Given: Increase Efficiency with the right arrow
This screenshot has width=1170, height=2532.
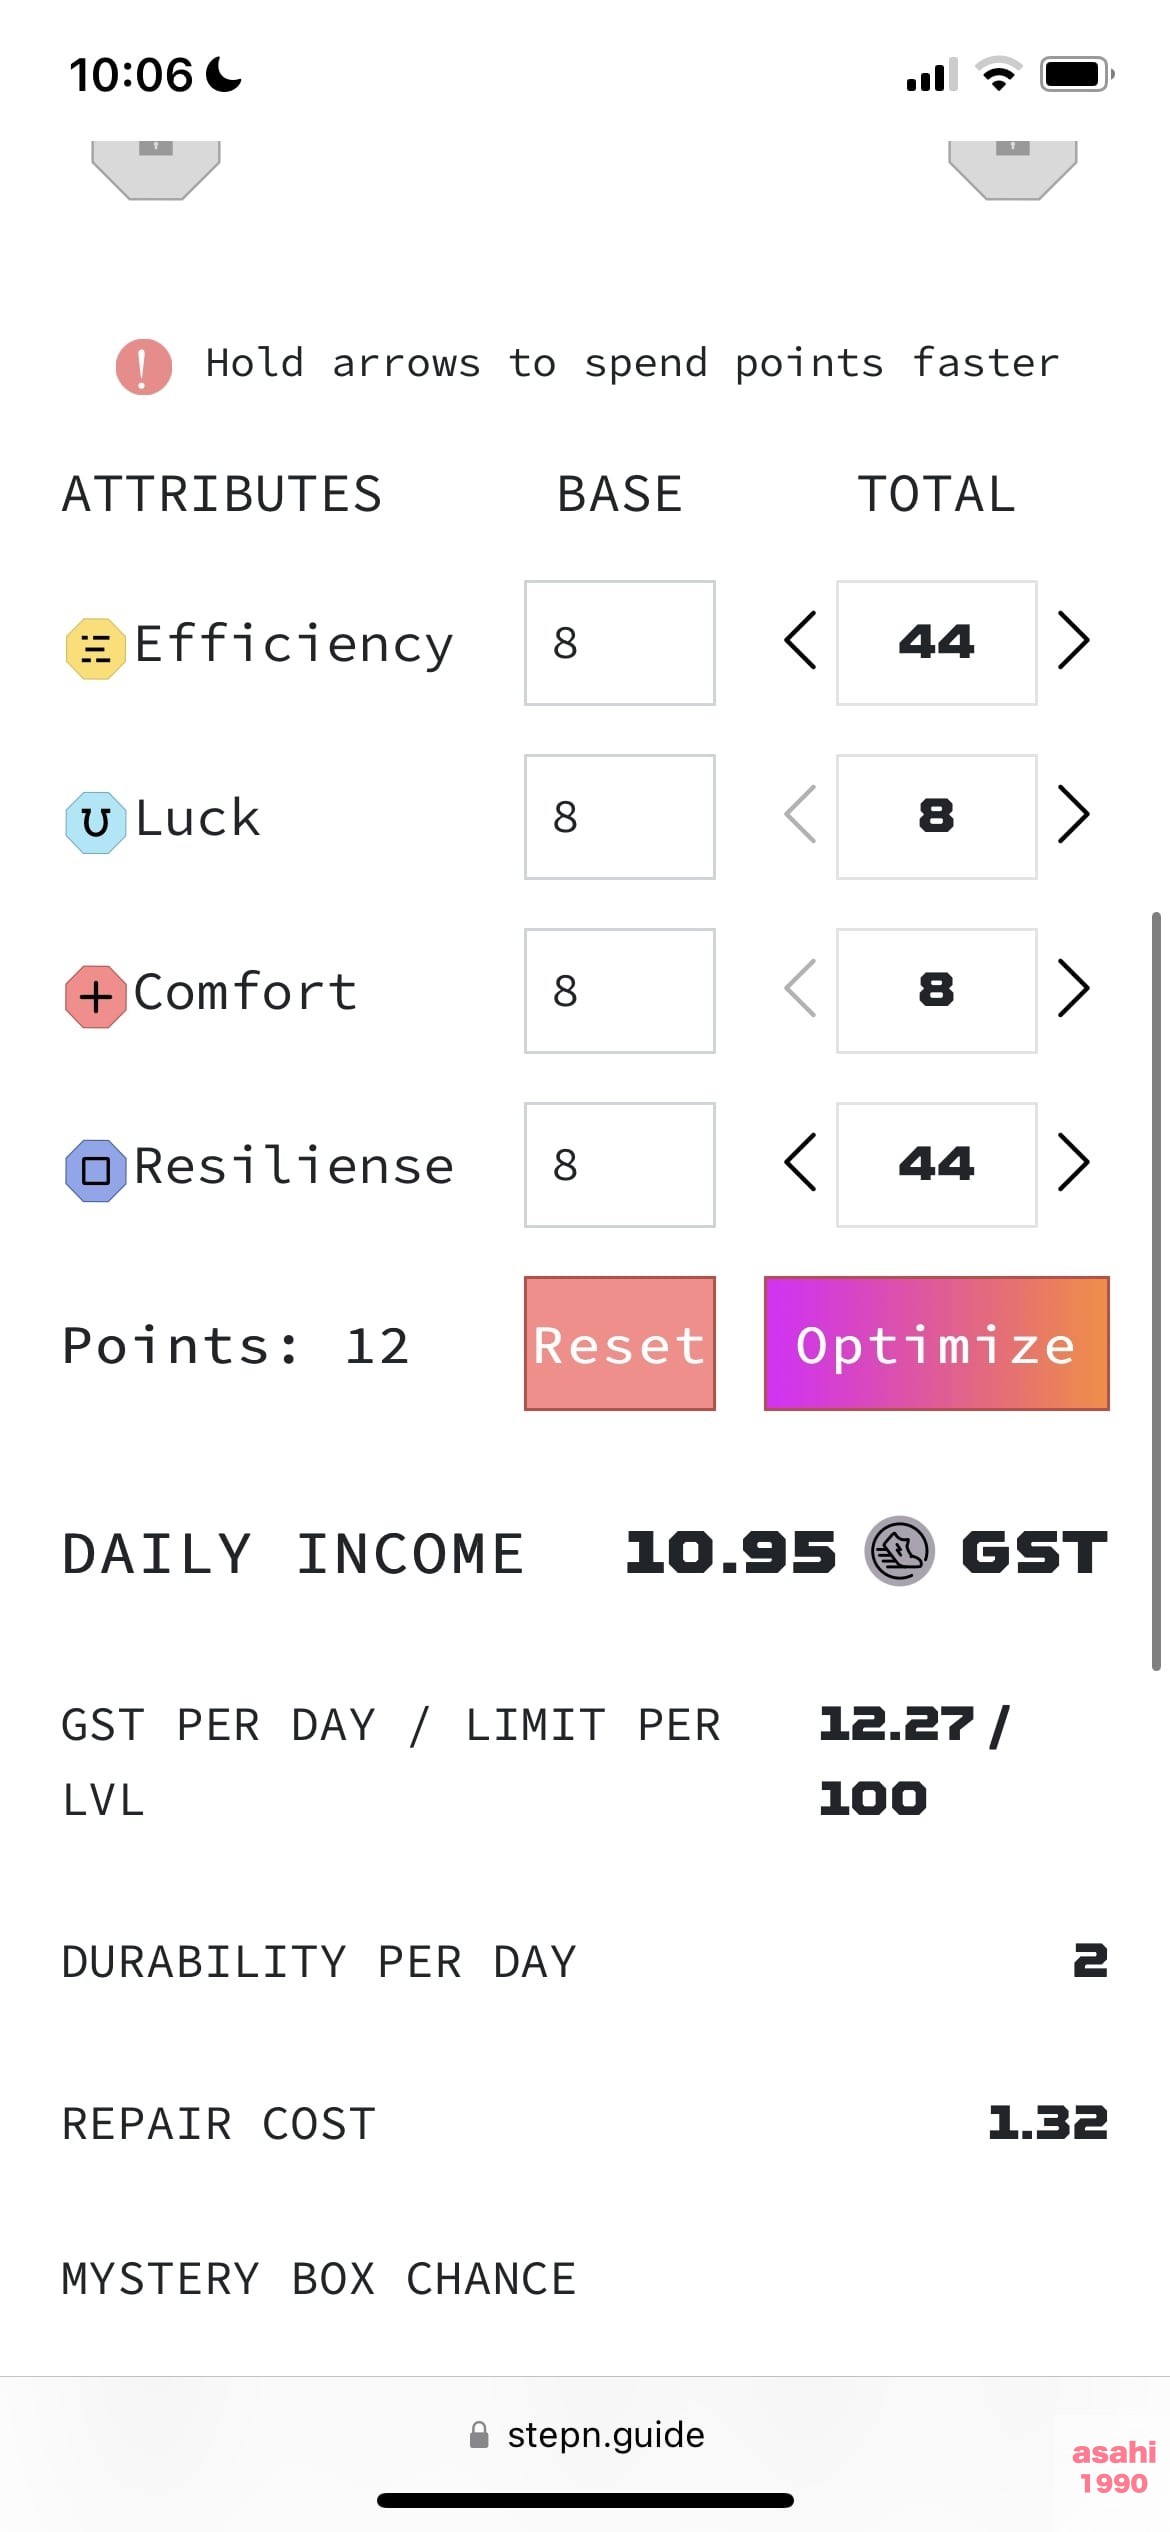Looking at the screenshot, I should click(1073, 640).
